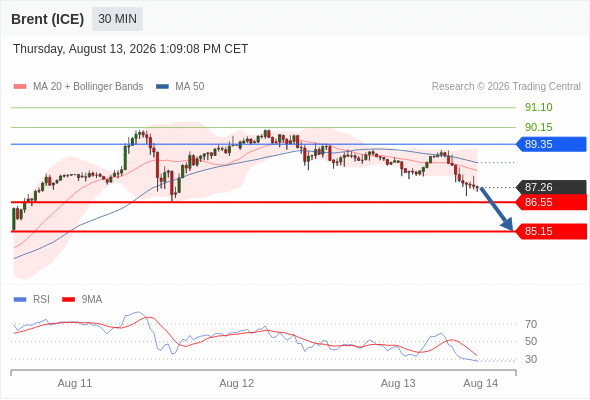Toggle the MA 50 legend entry
Image resolution: width=590 pixels, height=400 pixels.
click(x=180, y=87)
